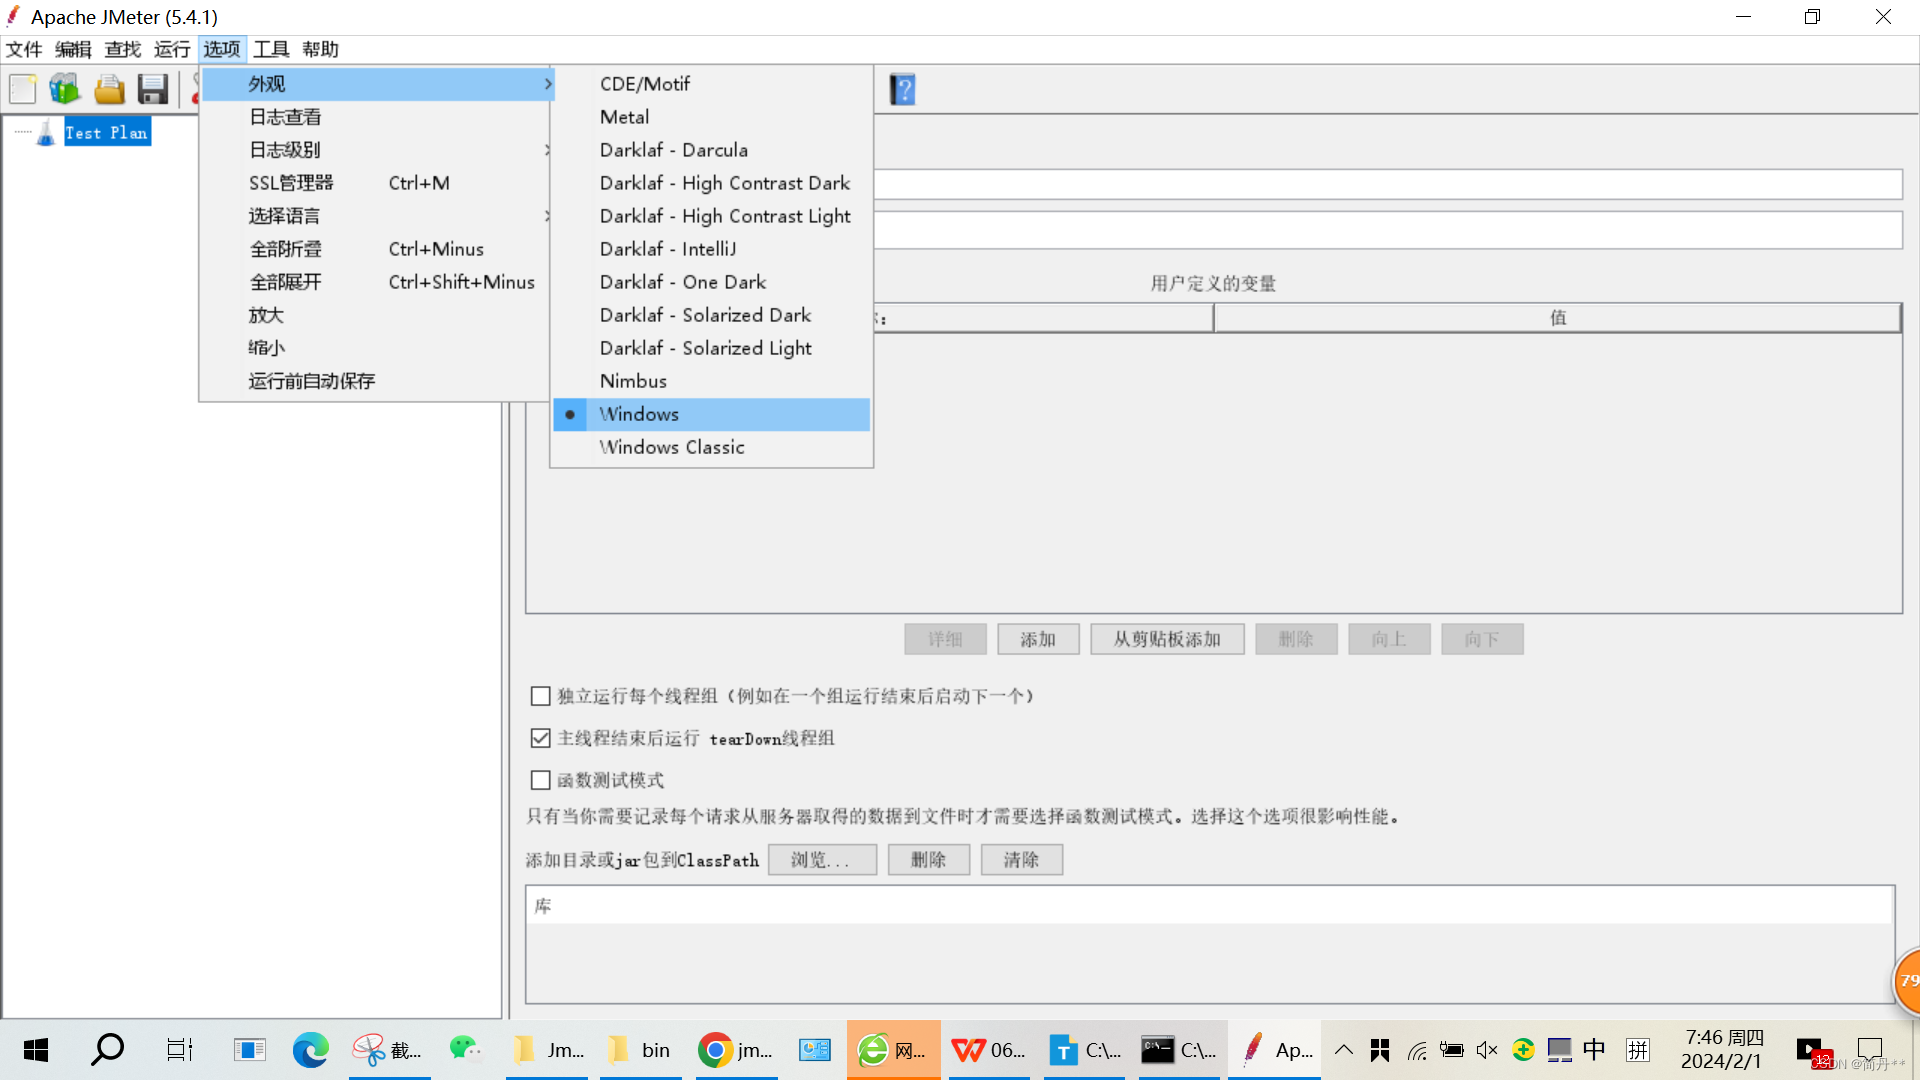Click the 值 column header

tap(1557, 318)
